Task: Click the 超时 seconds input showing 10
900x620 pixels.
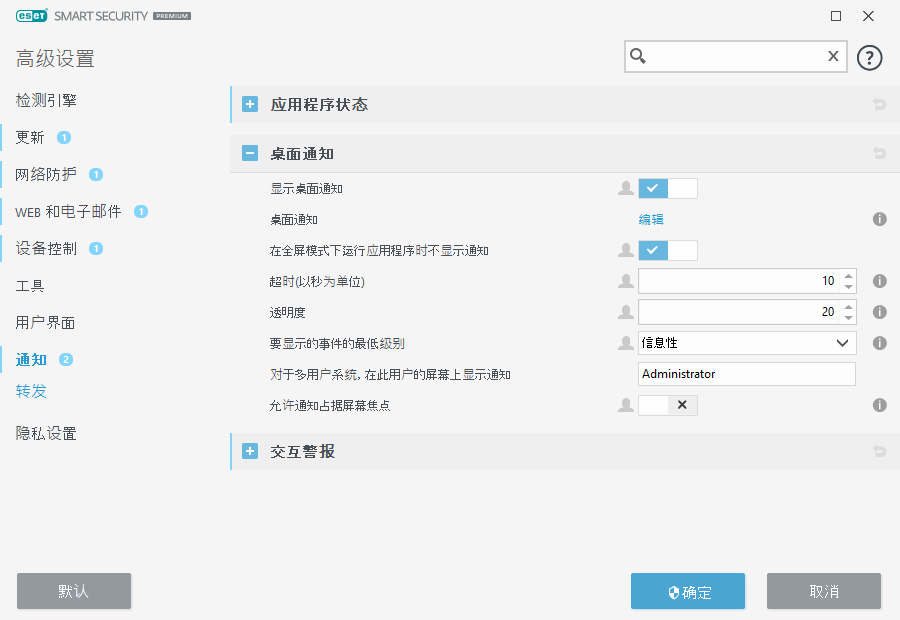Action: 739,281
